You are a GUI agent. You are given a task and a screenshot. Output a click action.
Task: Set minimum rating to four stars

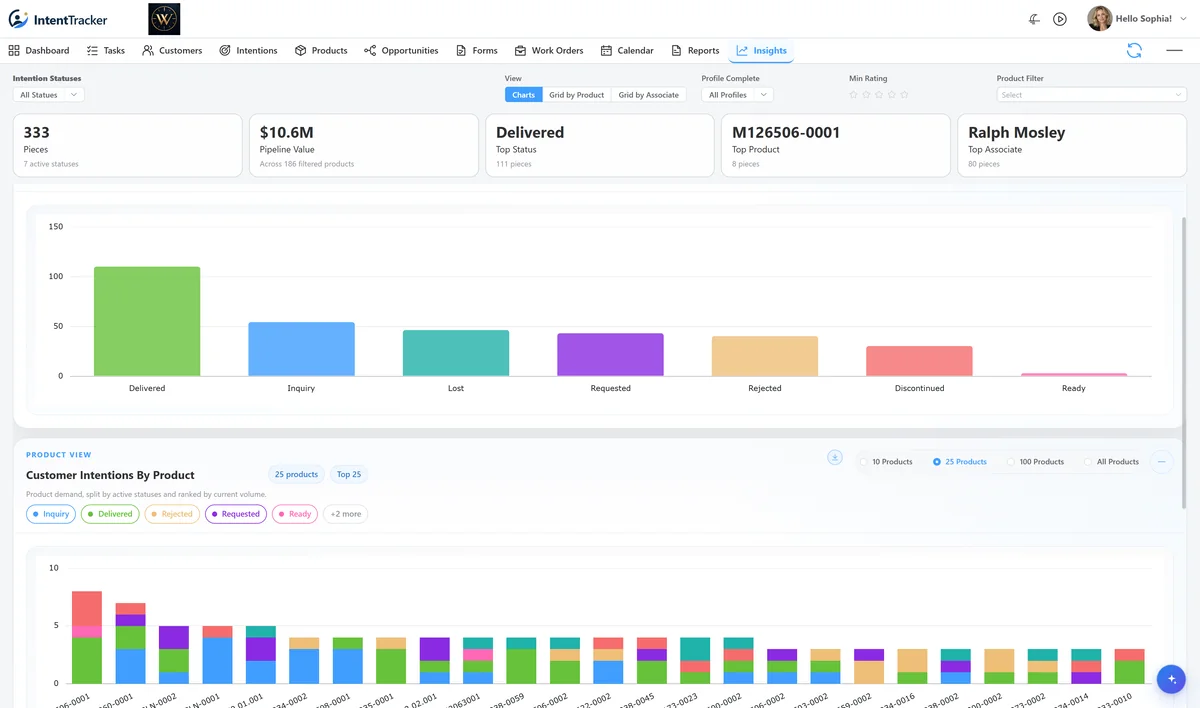(x=892, y=95)
